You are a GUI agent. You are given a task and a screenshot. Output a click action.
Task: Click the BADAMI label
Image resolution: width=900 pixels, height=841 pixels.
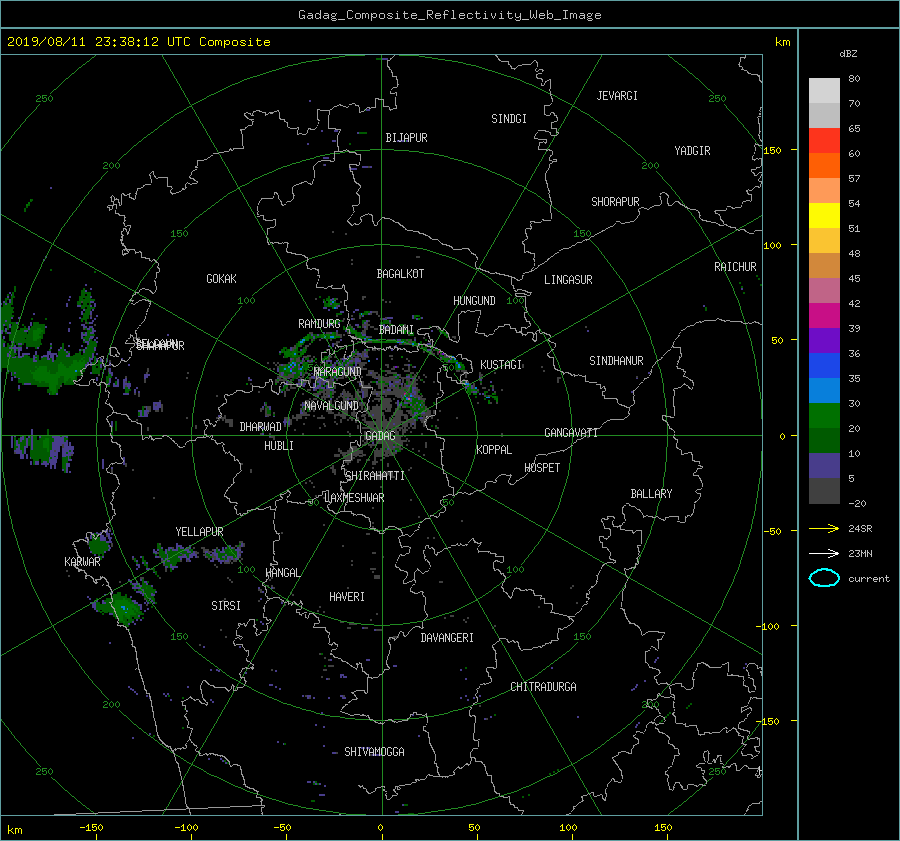pyautogui.click(x=396, y=330)
